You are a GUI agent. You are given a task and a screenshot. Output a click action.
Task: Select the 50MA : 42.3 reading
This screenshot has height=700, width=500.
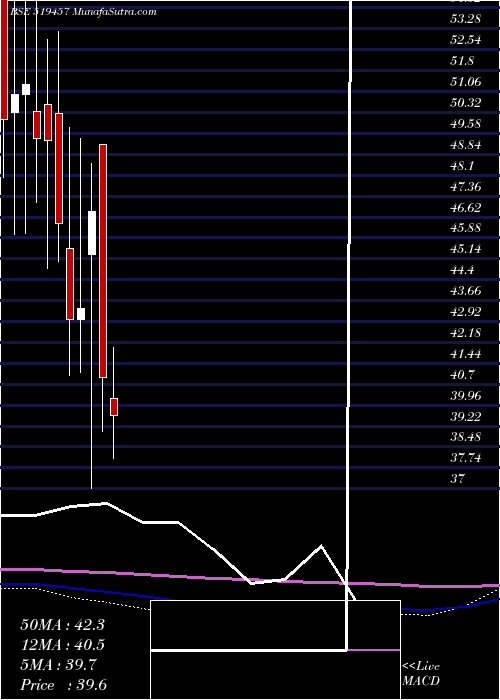(62, 625)
